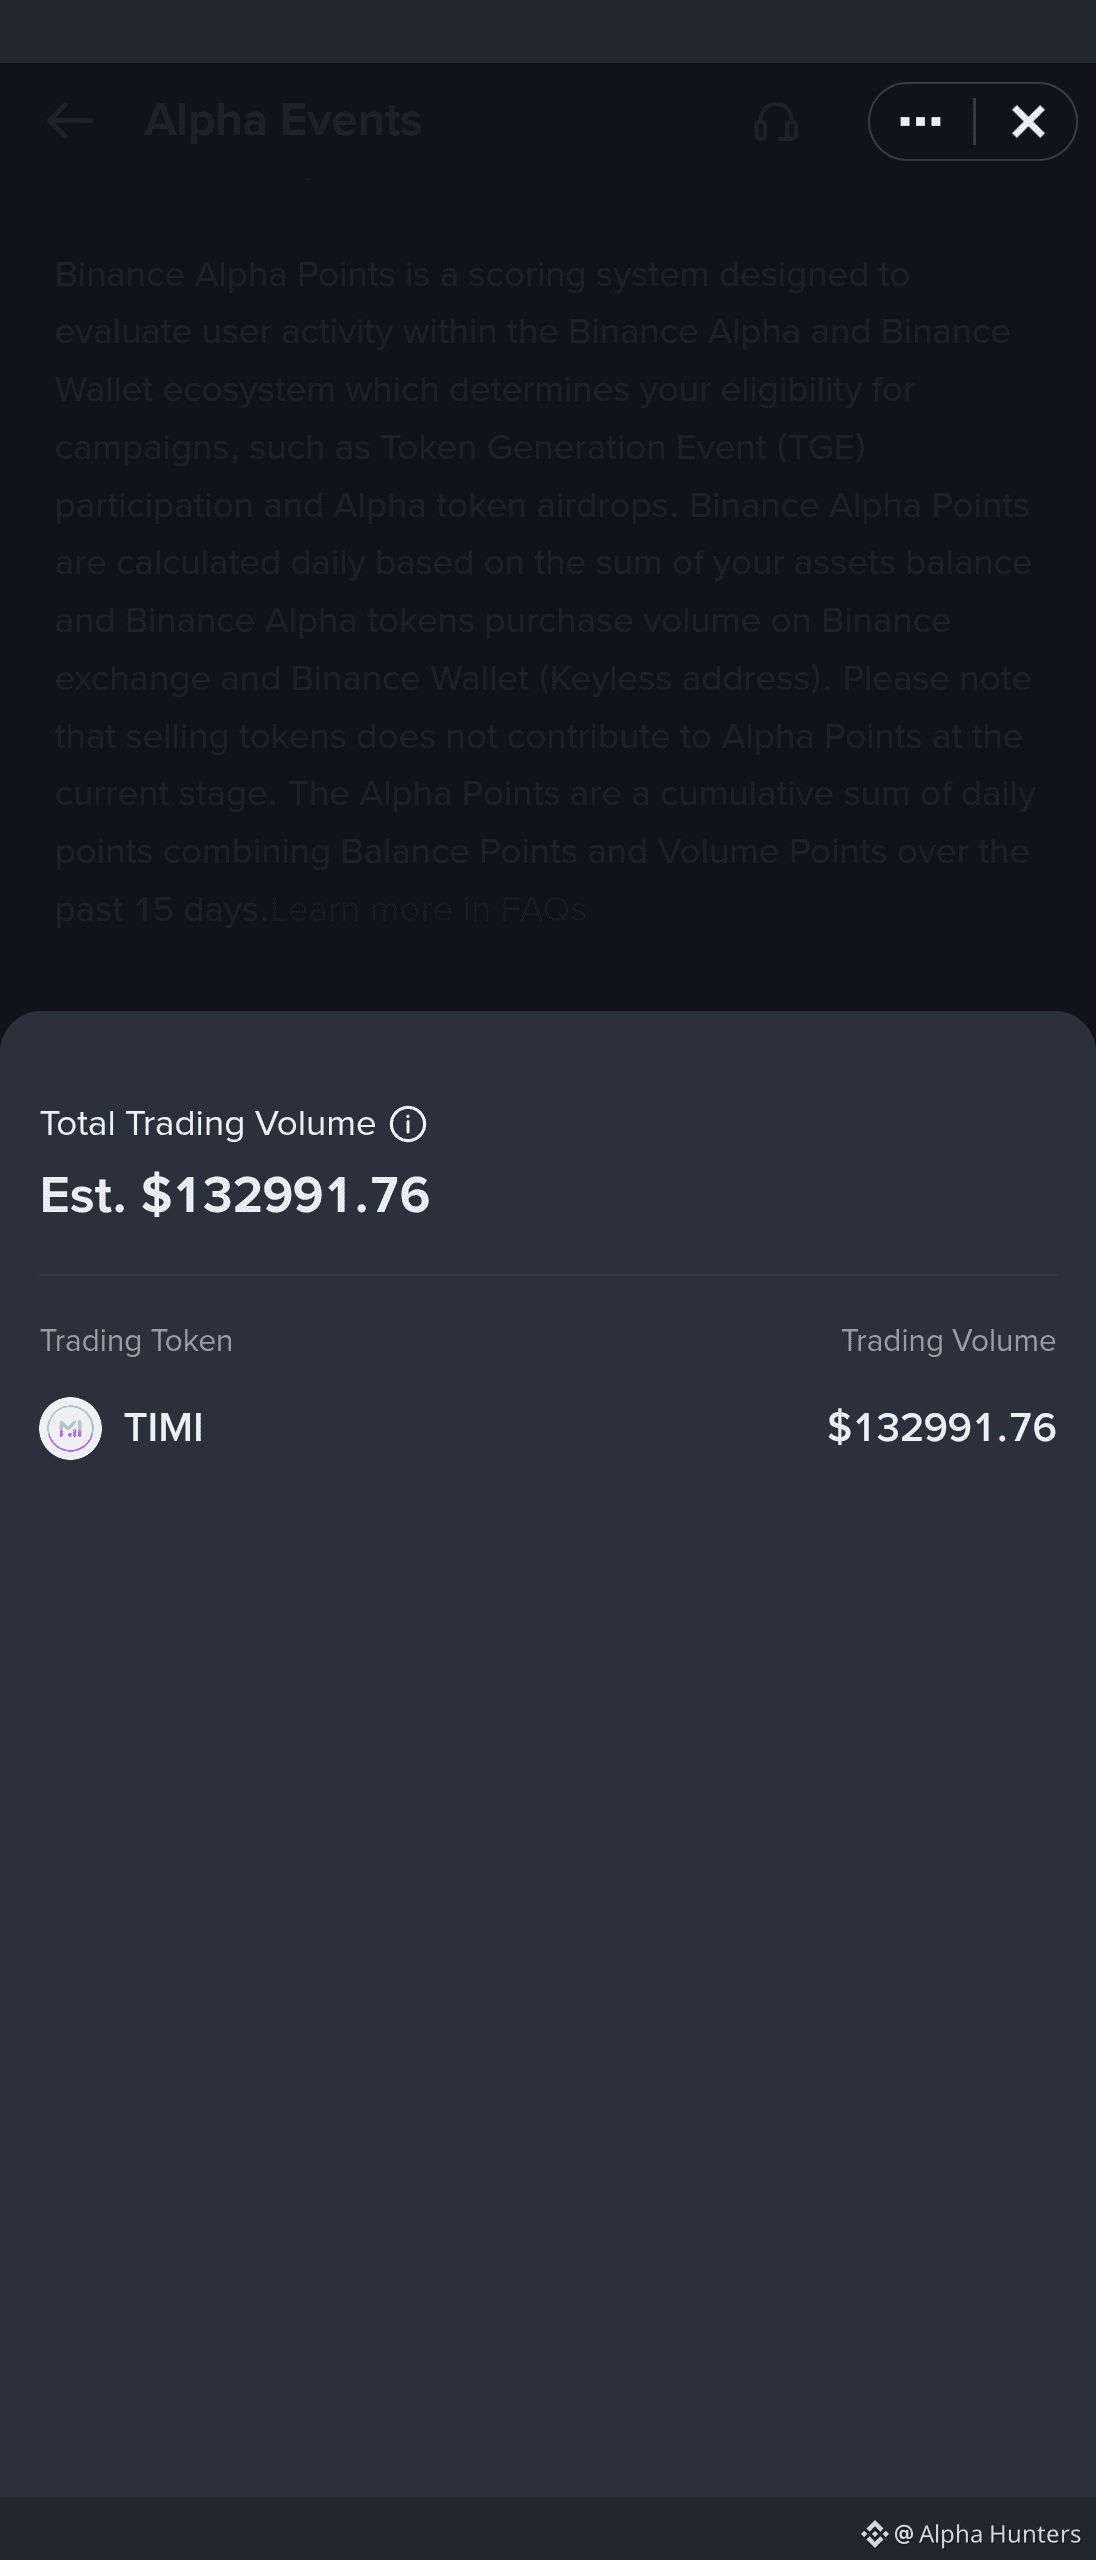Tap info icon next to Total Trading Volume
Viewport: 1096px width, 2560px height.
coord(408,1124)
